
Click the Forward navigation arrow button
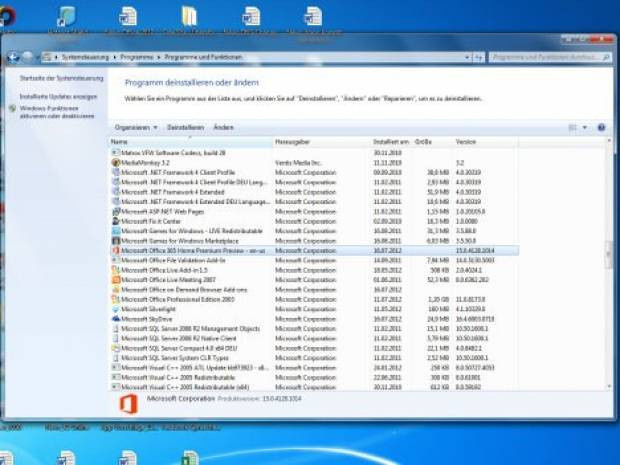(x=28, y=57)
